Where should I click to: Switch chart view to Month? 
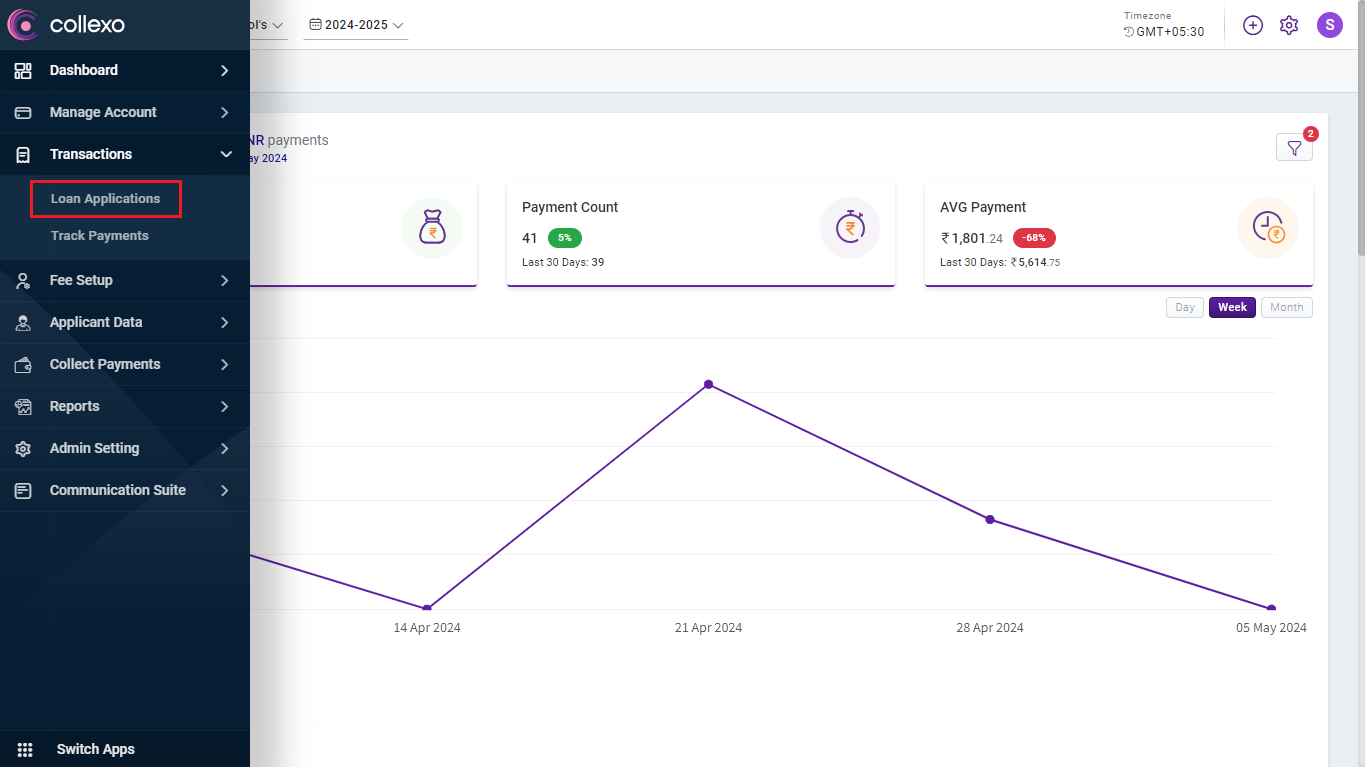coord(1286,308)
